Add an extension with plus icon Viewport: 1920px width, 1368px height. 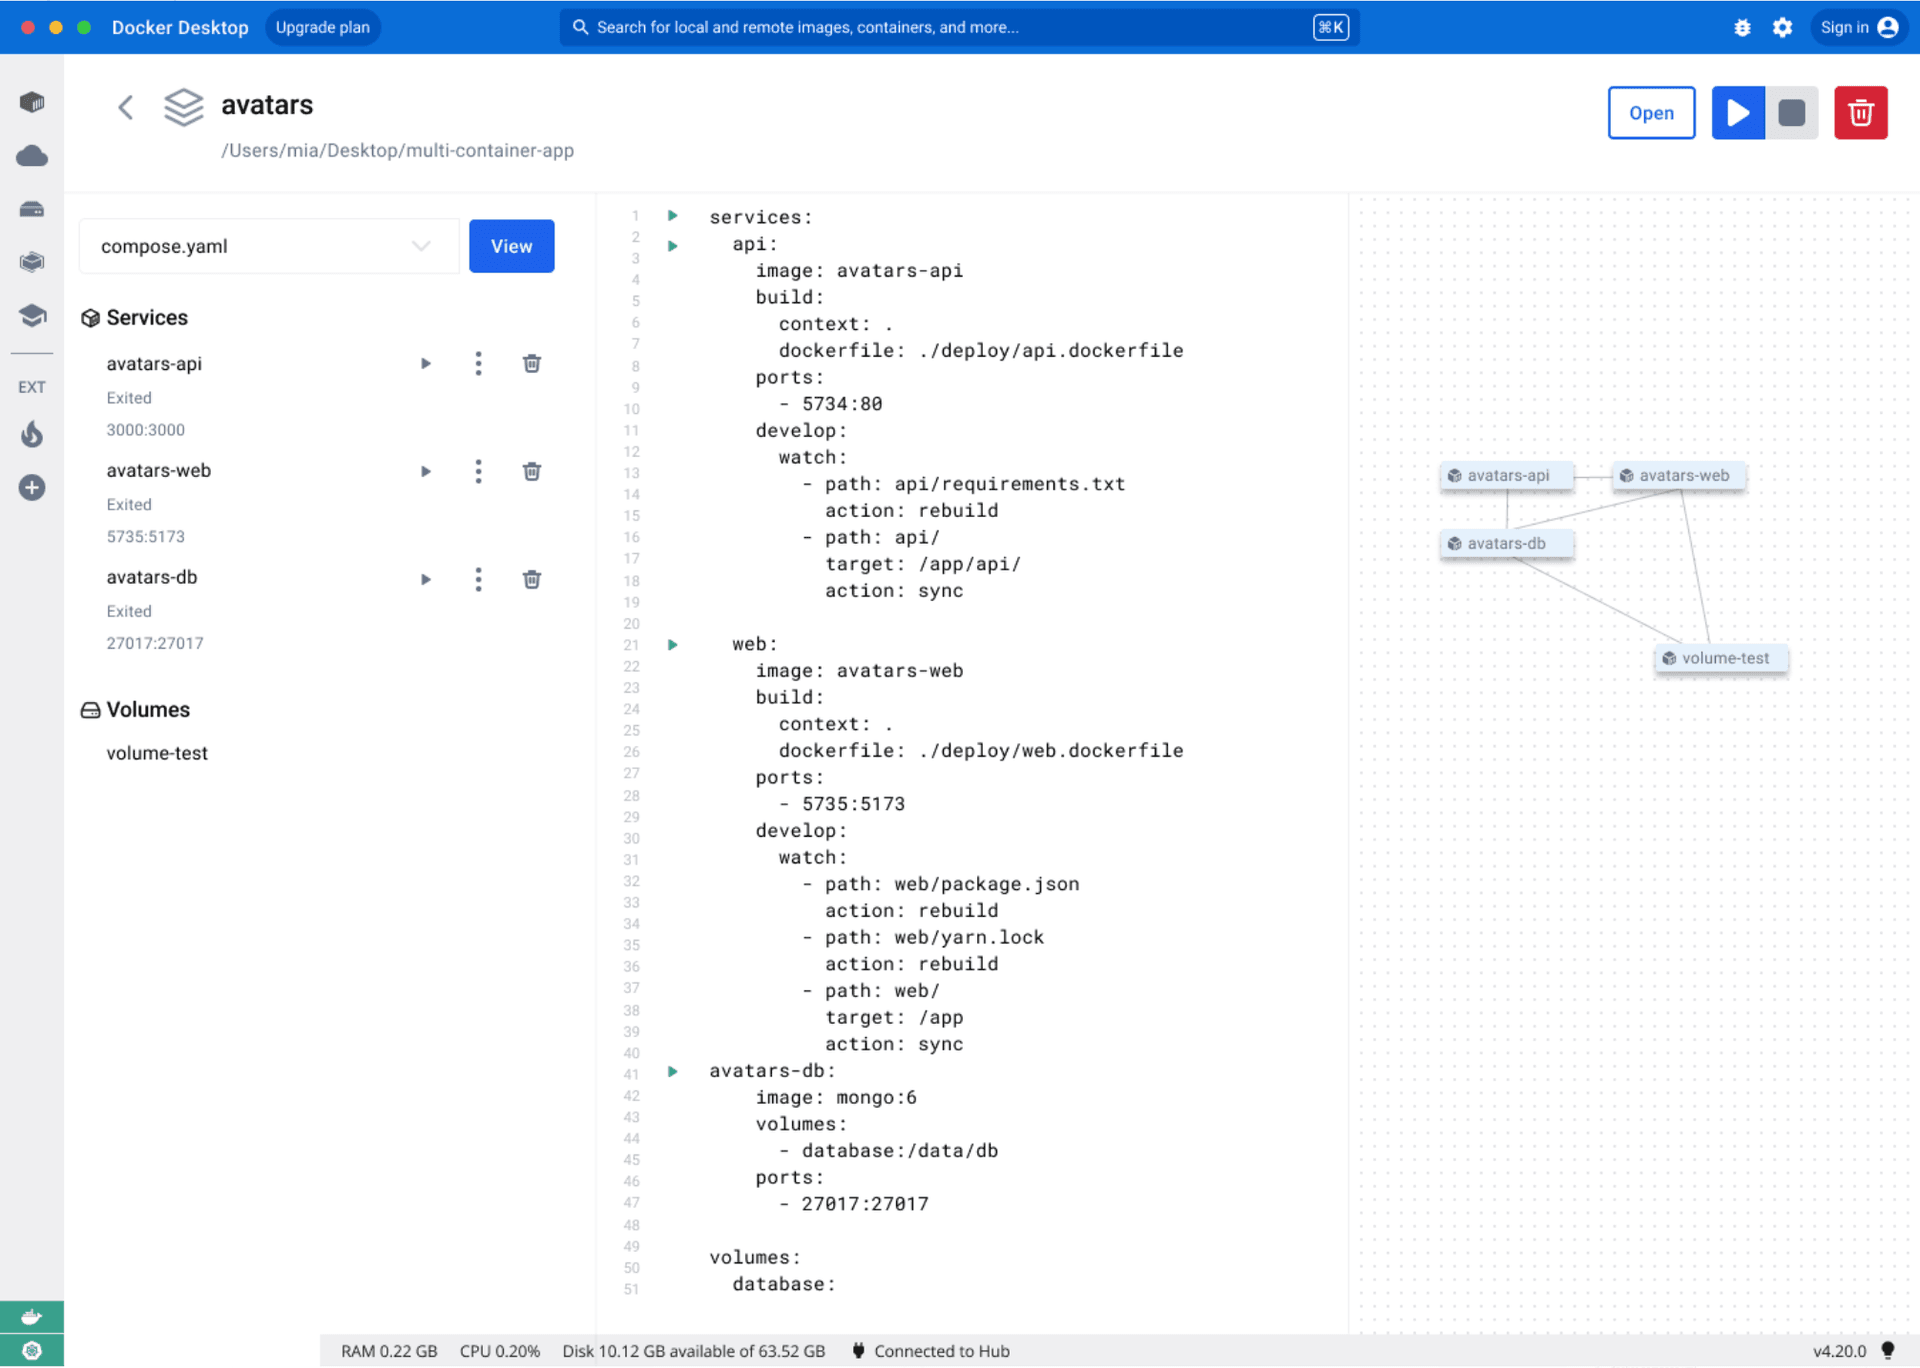[x=32, y=488]
